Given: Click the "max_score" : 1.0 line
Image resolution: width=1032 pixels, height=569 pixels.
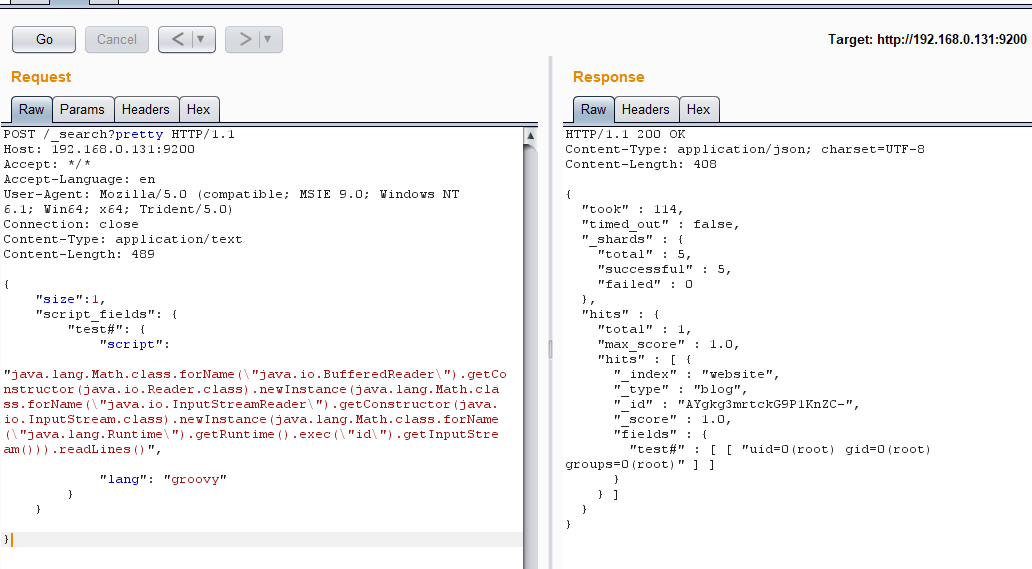Looking at the screenshot, I should click(669, 345).
